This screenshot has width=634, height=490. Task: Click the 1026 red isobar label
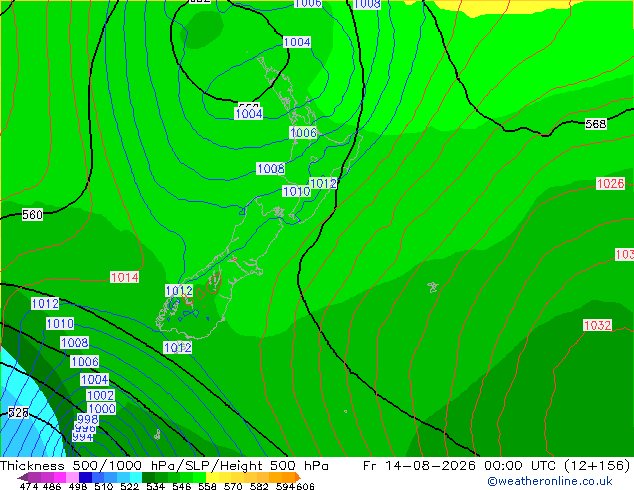tap(611, 184)
